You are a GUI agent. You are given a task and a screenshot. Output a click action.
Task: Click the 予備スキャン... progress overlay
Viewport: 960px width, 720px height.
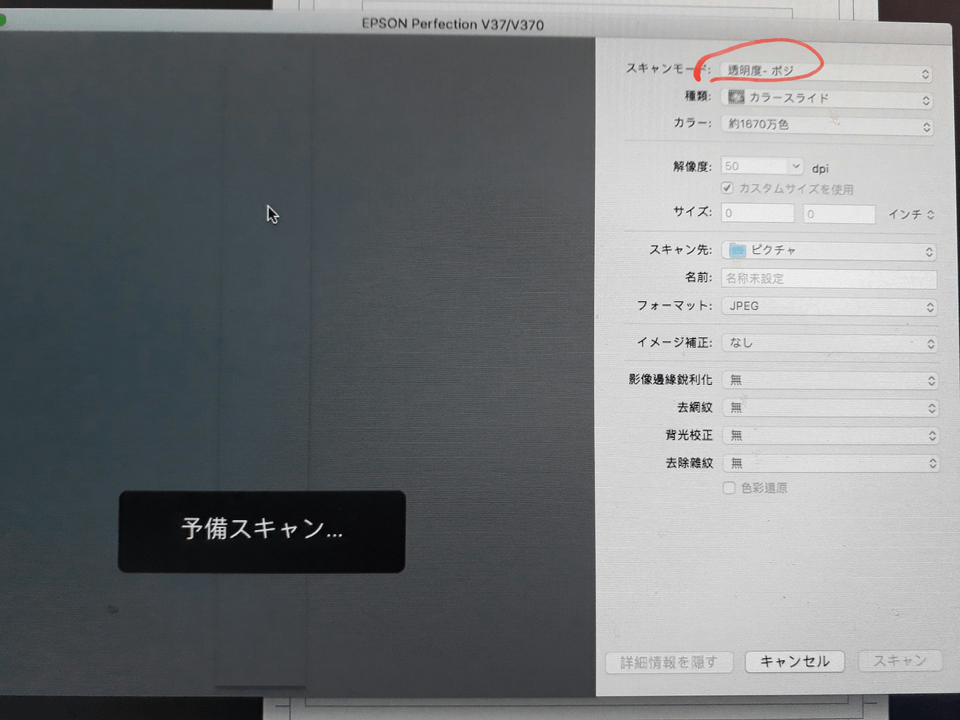(262, 531)
